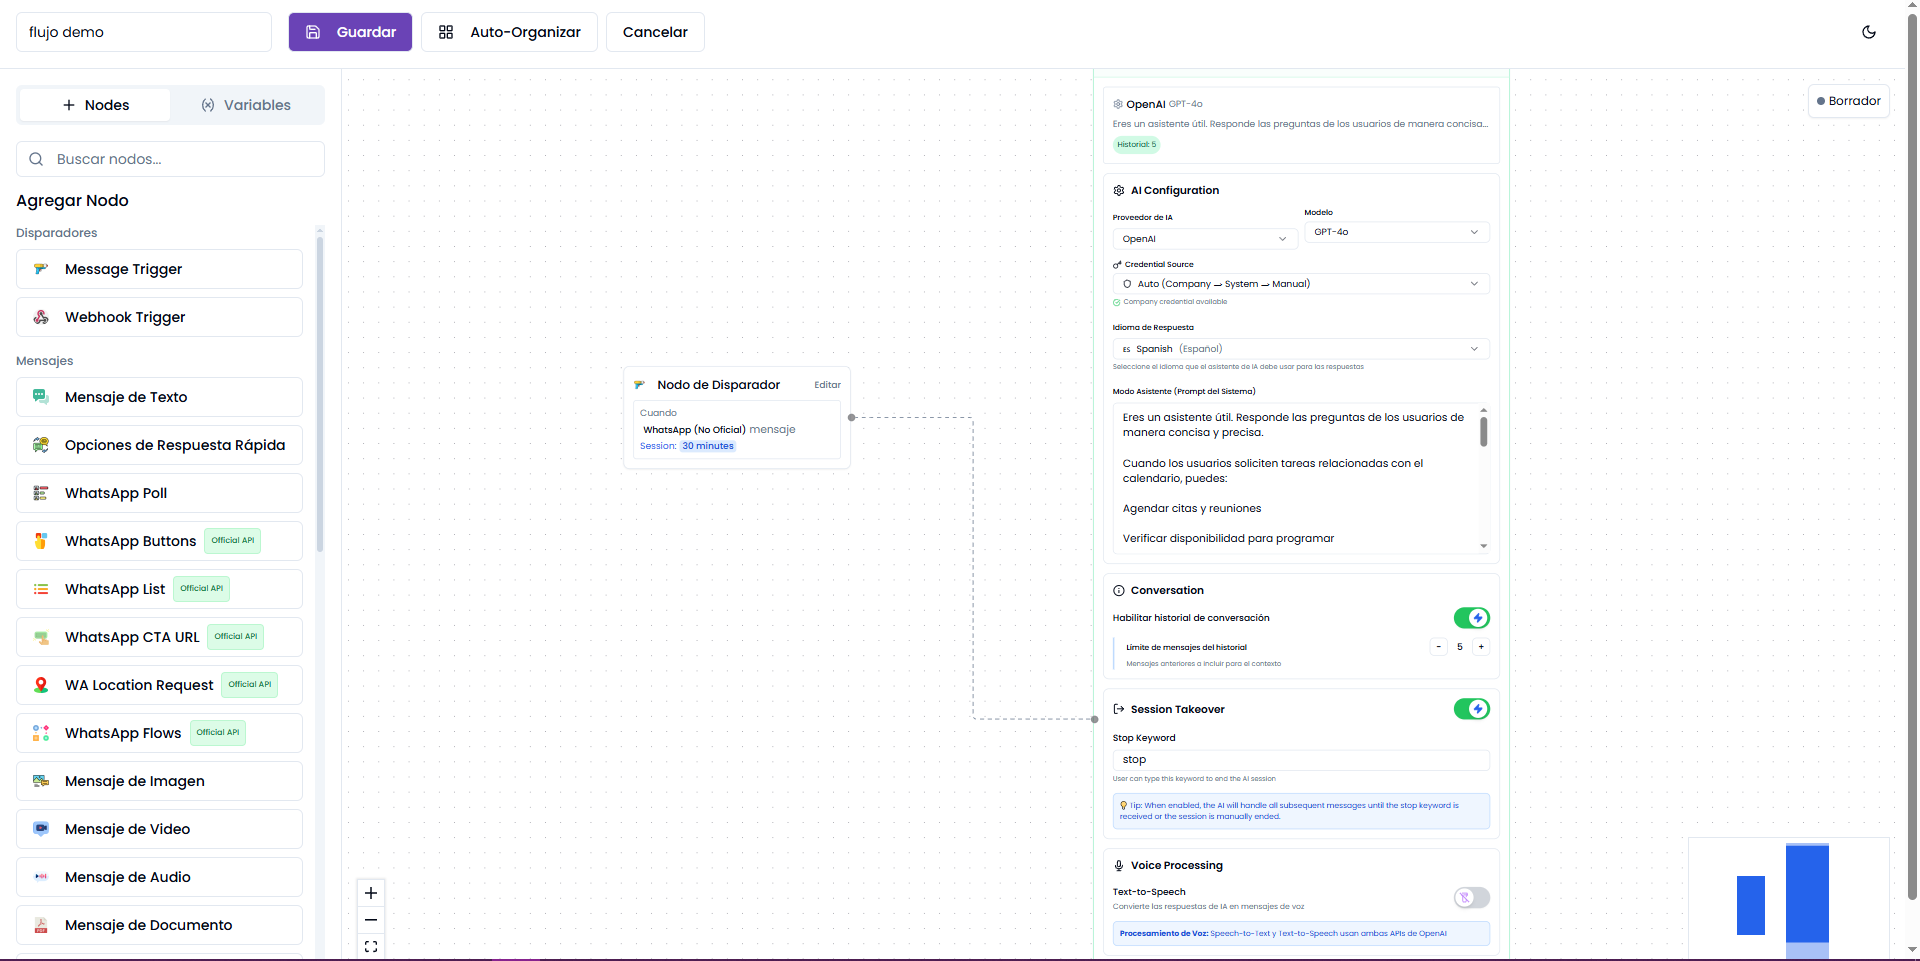
Task: Click the fit view icon on canvas
Action: pos(371,946)
